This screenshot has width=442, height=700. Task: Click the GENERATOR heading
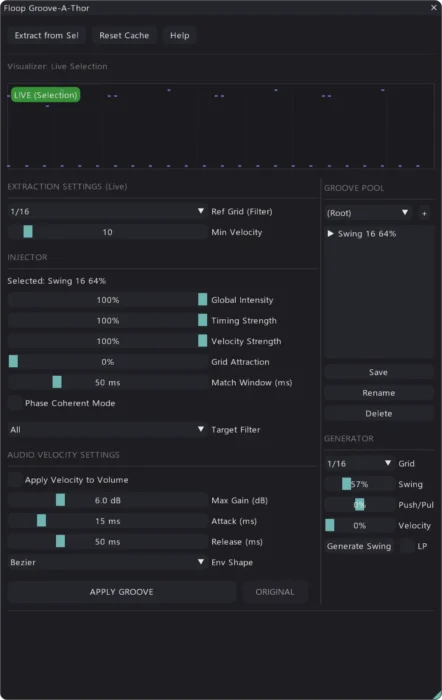tap(349, 438)
